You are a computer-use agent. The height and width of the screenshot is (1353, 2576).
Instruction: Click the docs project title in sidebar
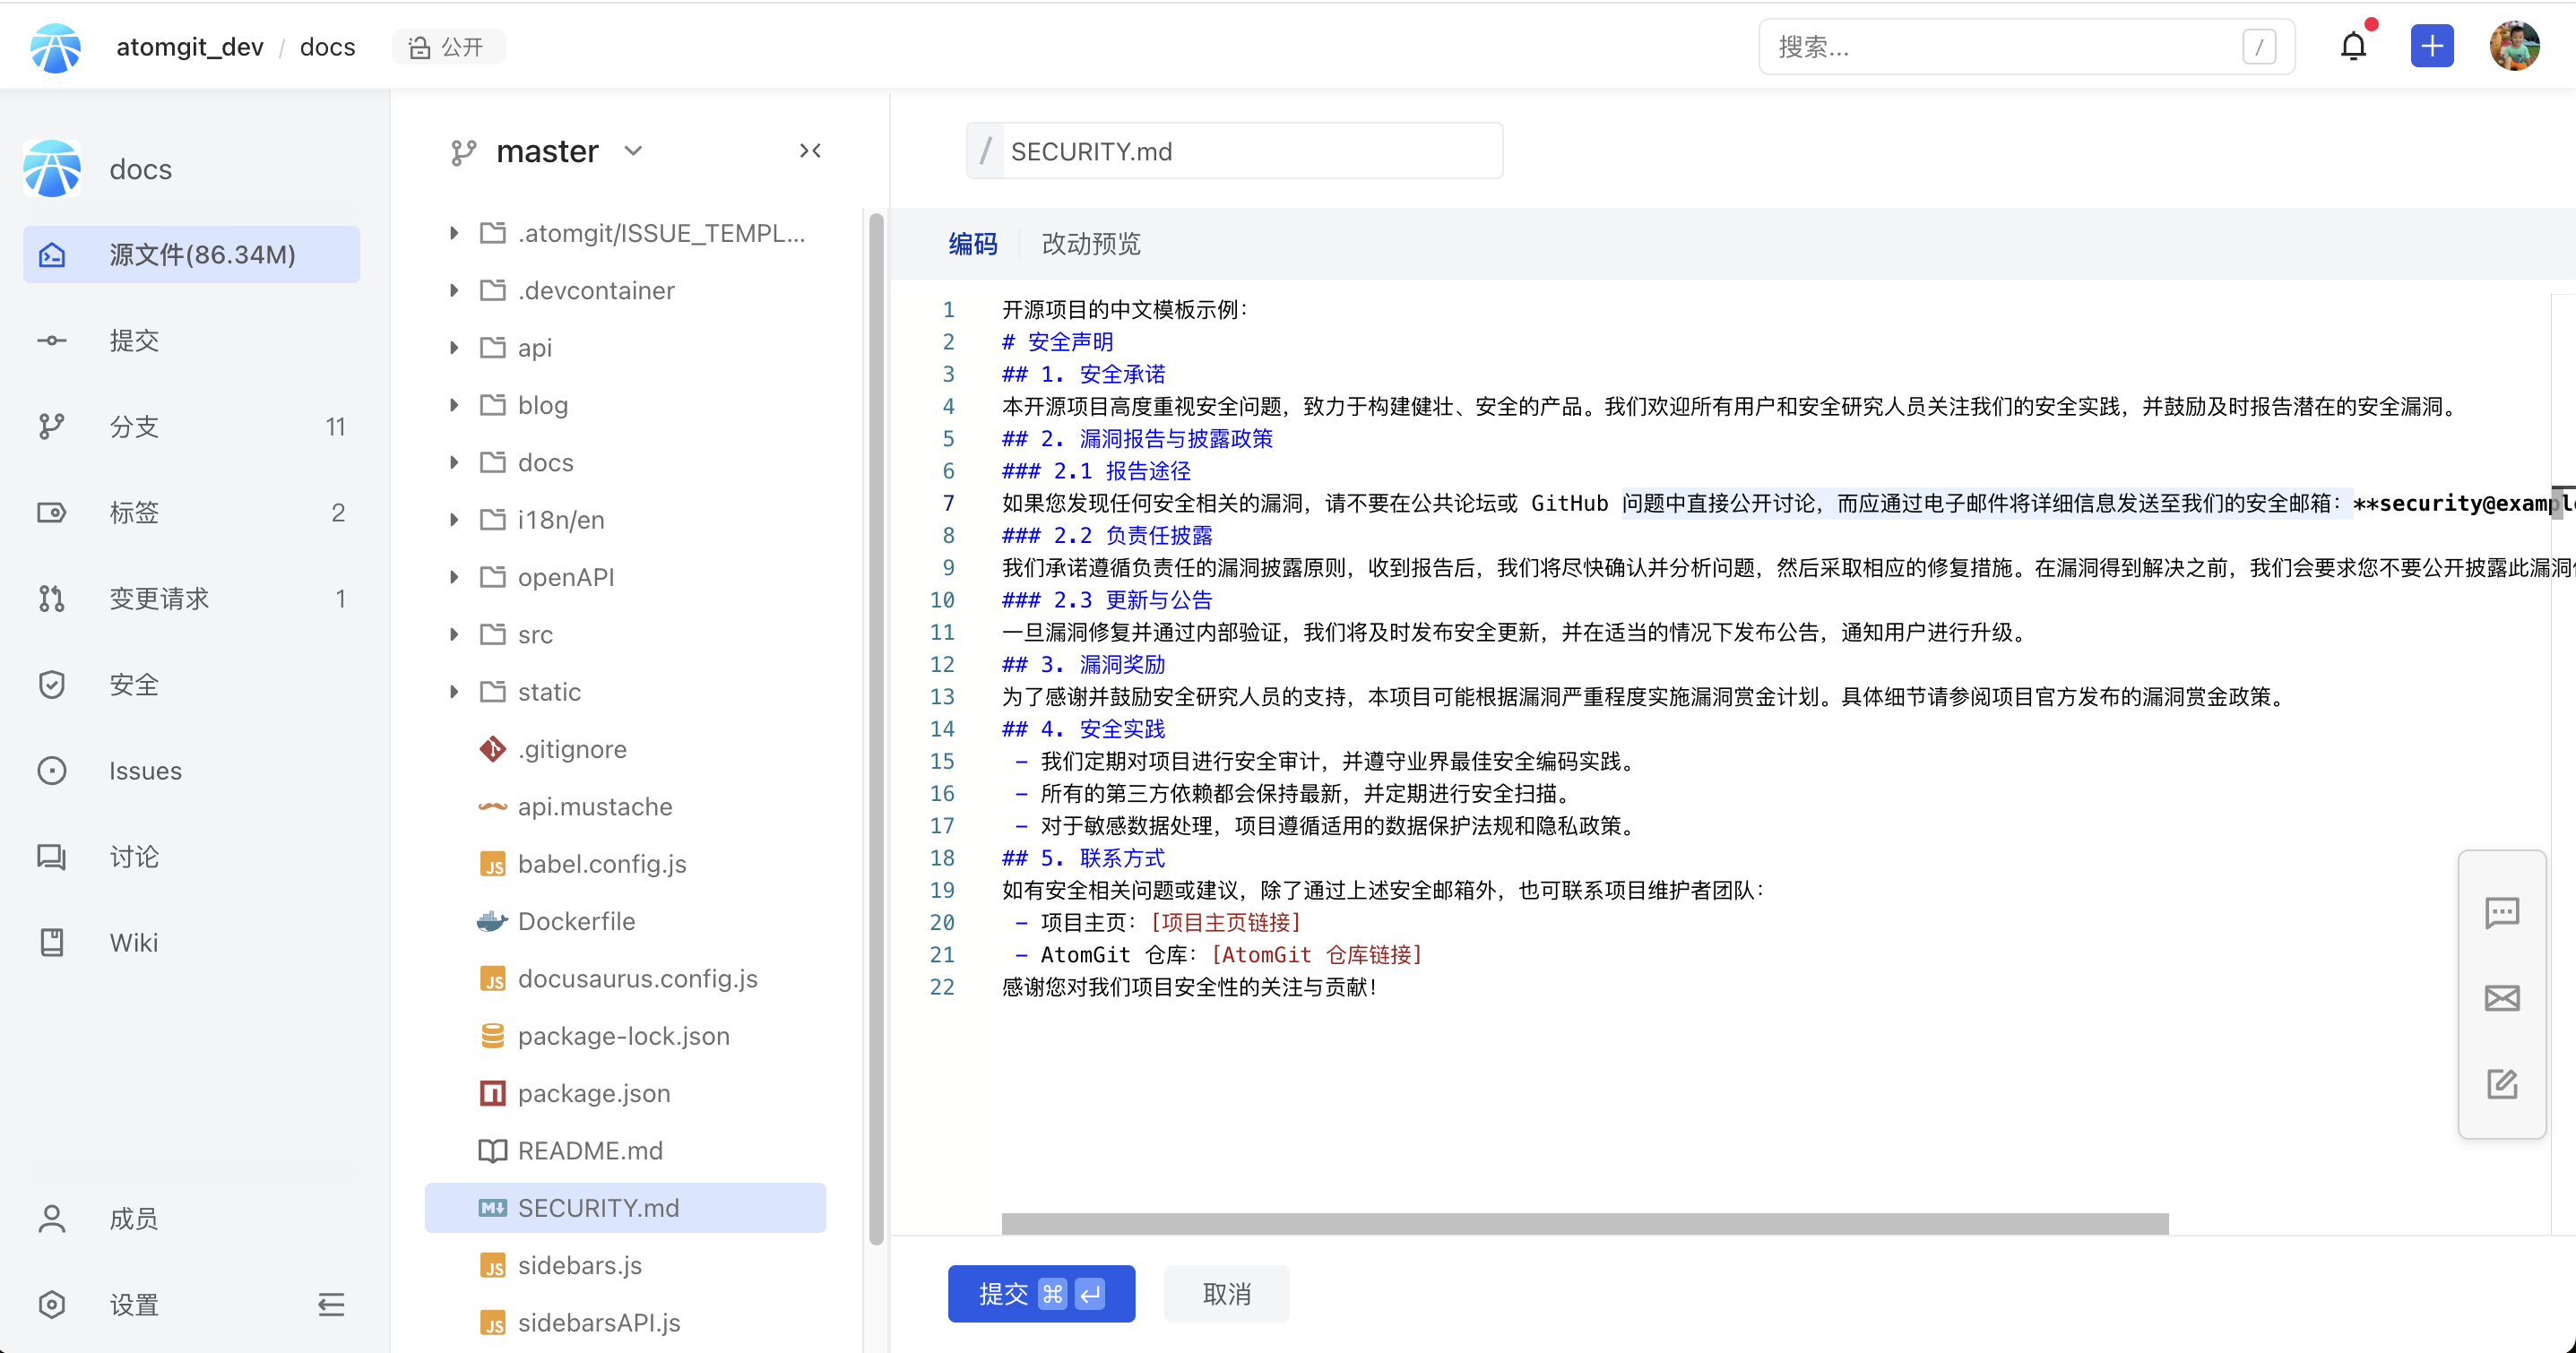click(x=140, y=169)
